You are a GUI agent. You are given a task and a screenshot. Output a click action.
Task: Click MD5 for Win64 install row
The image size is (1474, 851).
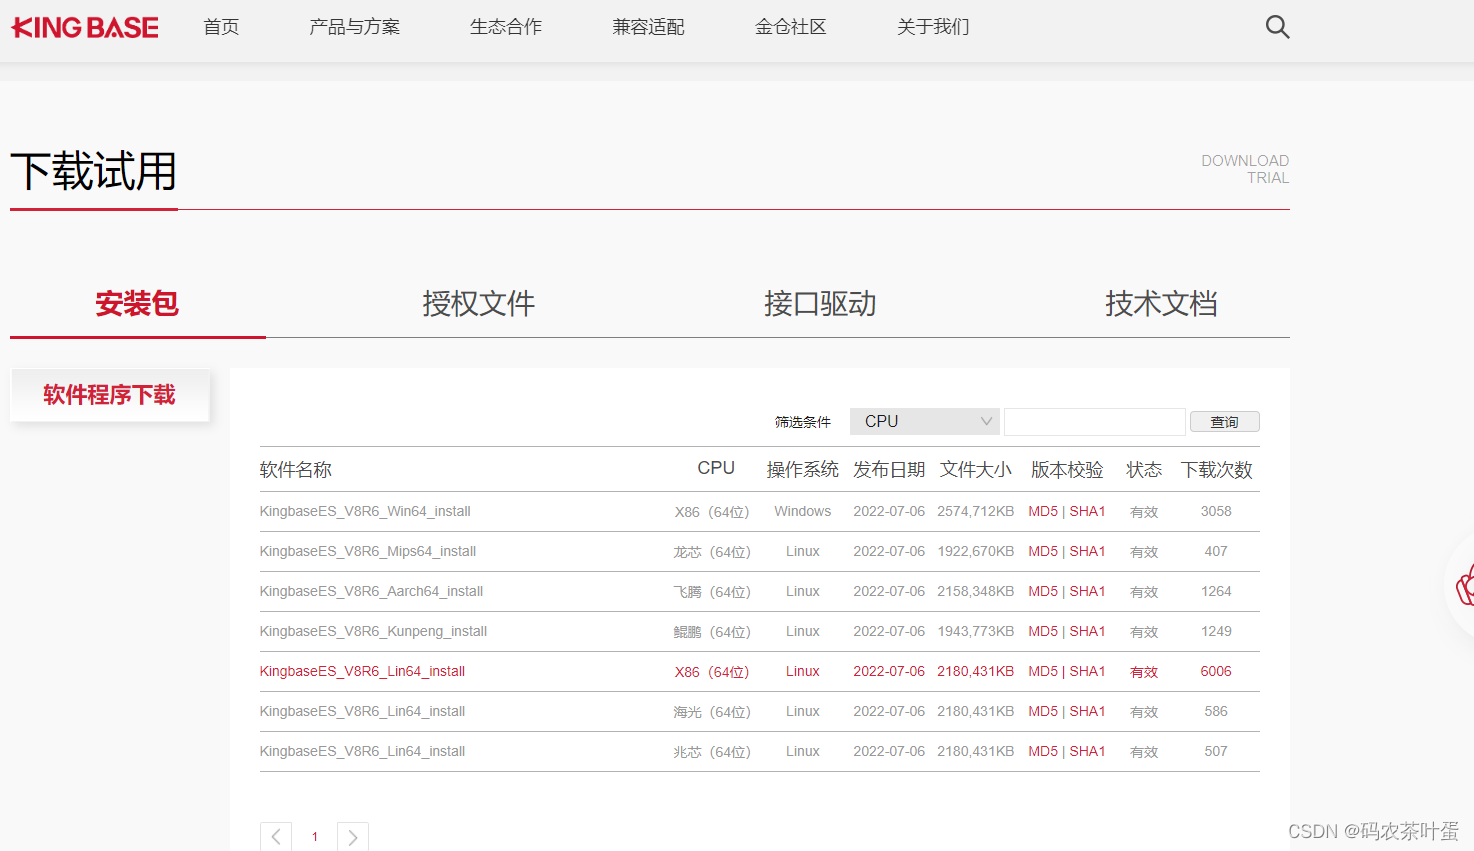click(1043, 511)
